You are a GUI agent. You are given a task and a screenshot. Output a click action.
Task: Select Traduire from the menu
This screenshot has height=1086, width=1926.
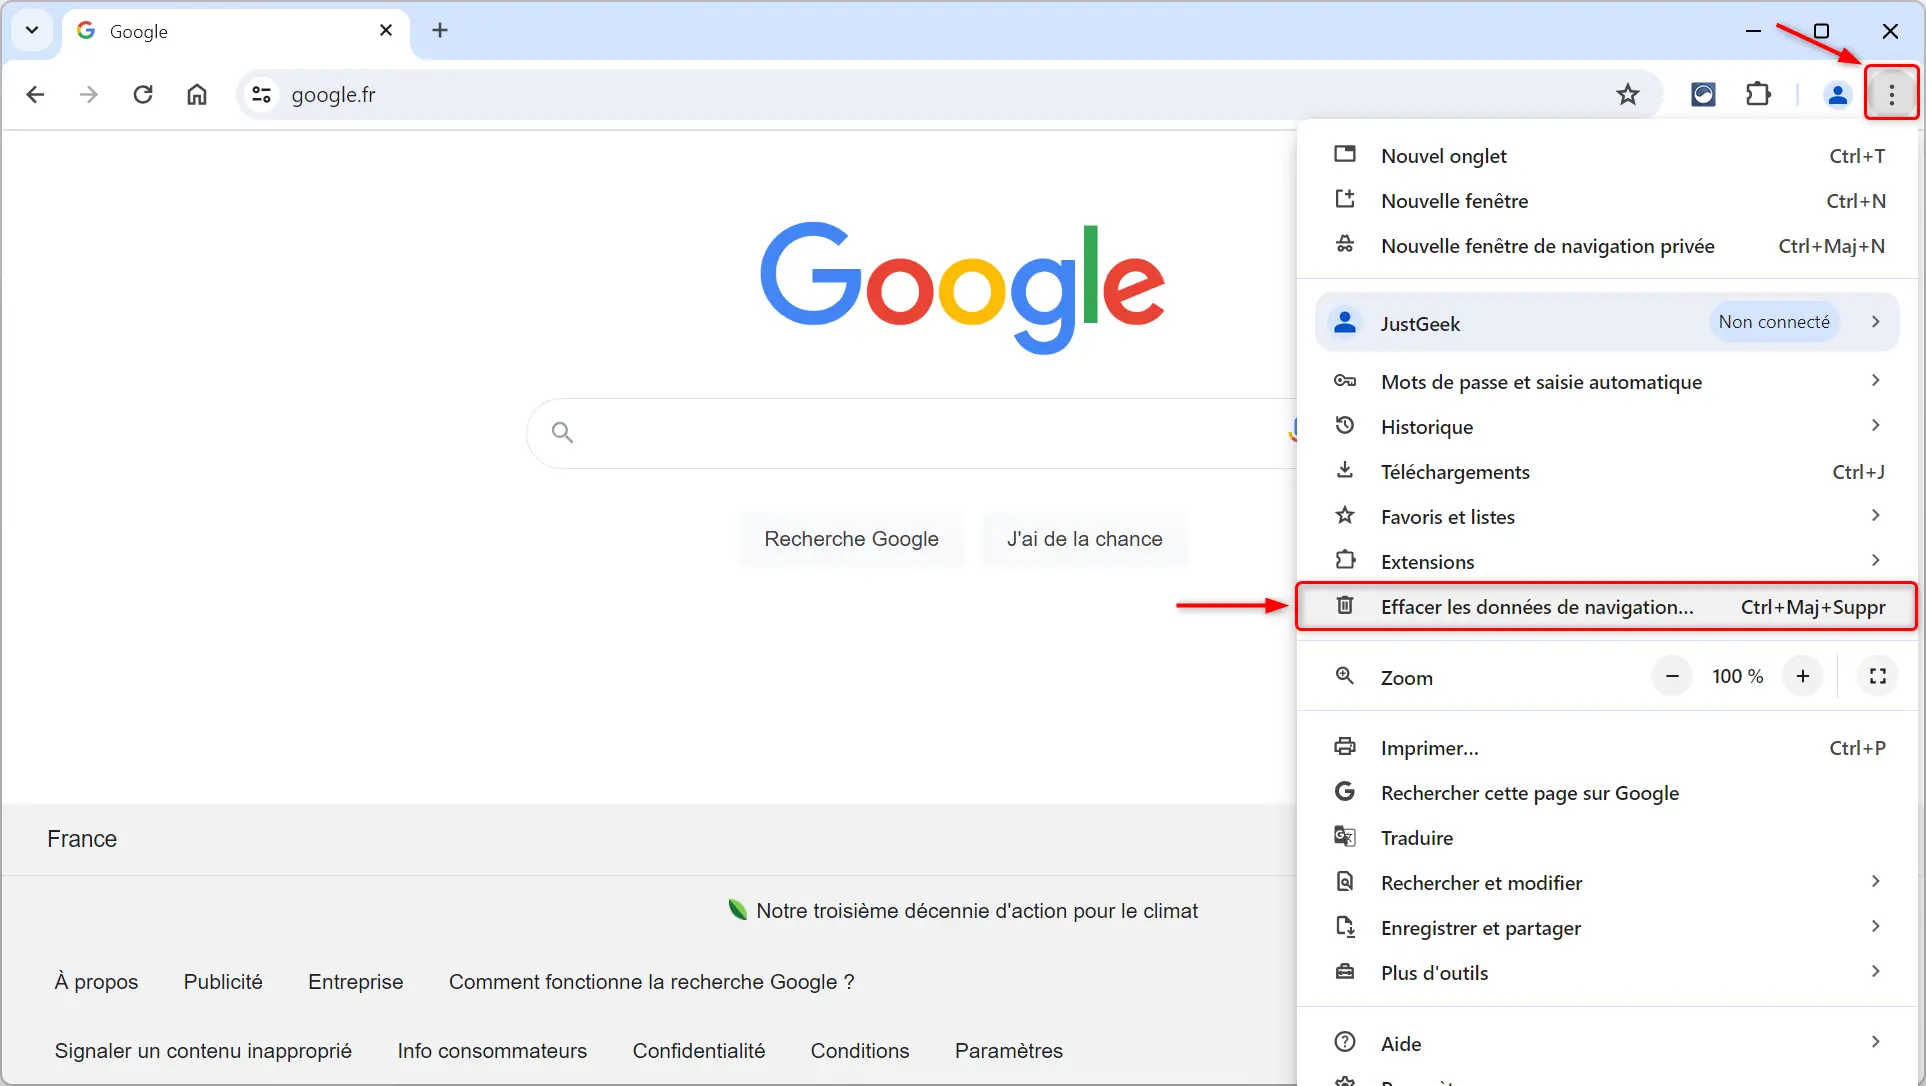1608,838
